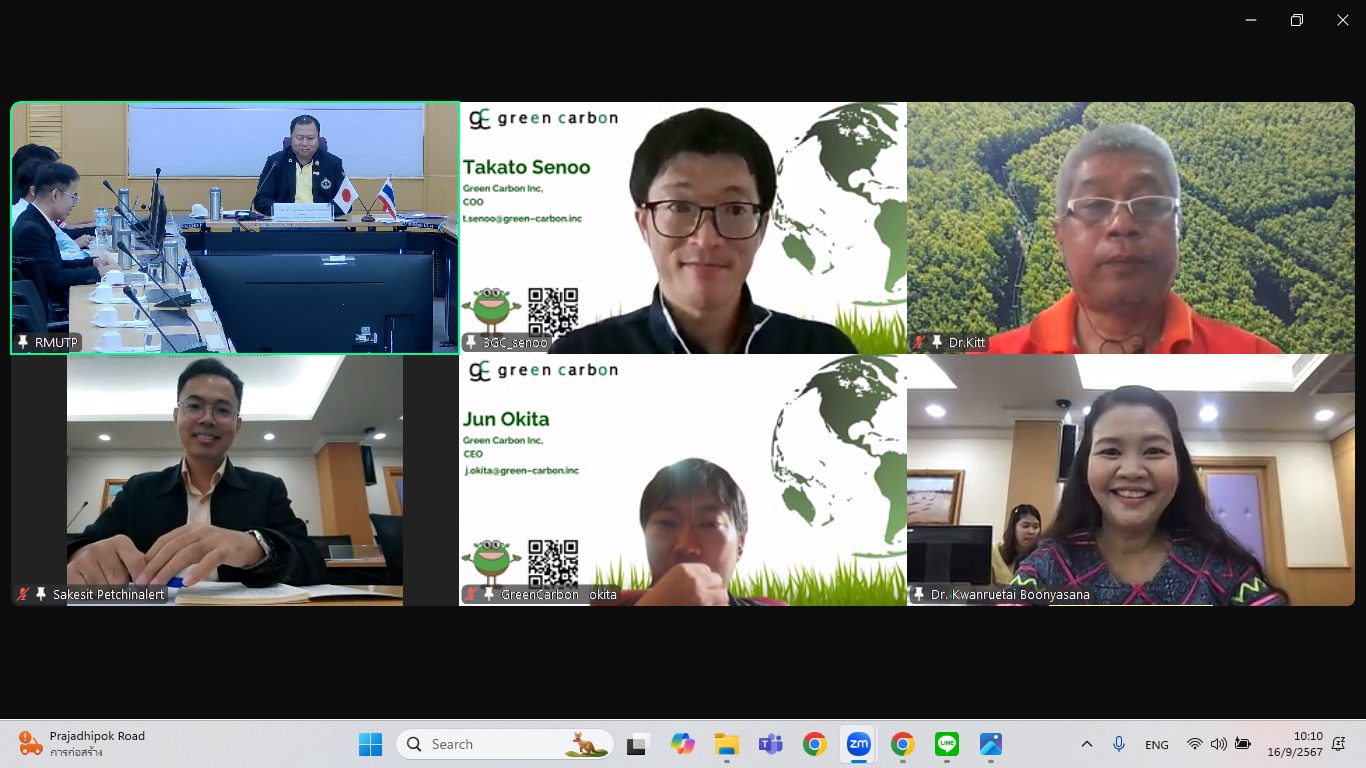Open Copilot from the taskbar
Screen dimensions: 1366x768
pos(683,744)
